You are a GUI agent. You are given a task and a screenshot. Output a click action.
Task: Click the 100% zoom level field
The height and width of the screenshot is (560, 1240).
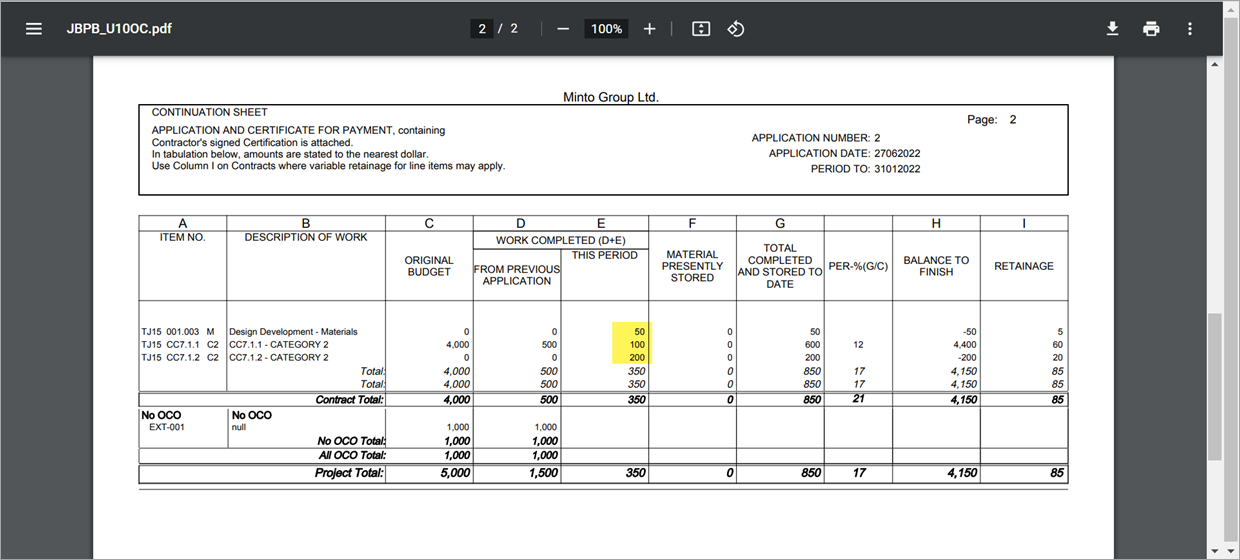pos(606,29)
